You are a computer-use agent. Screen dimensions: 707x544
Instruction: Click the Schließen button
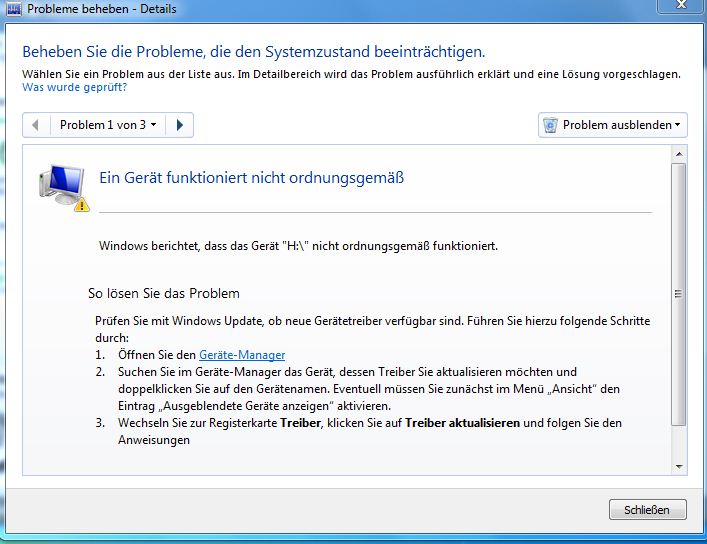click(647, 510)
